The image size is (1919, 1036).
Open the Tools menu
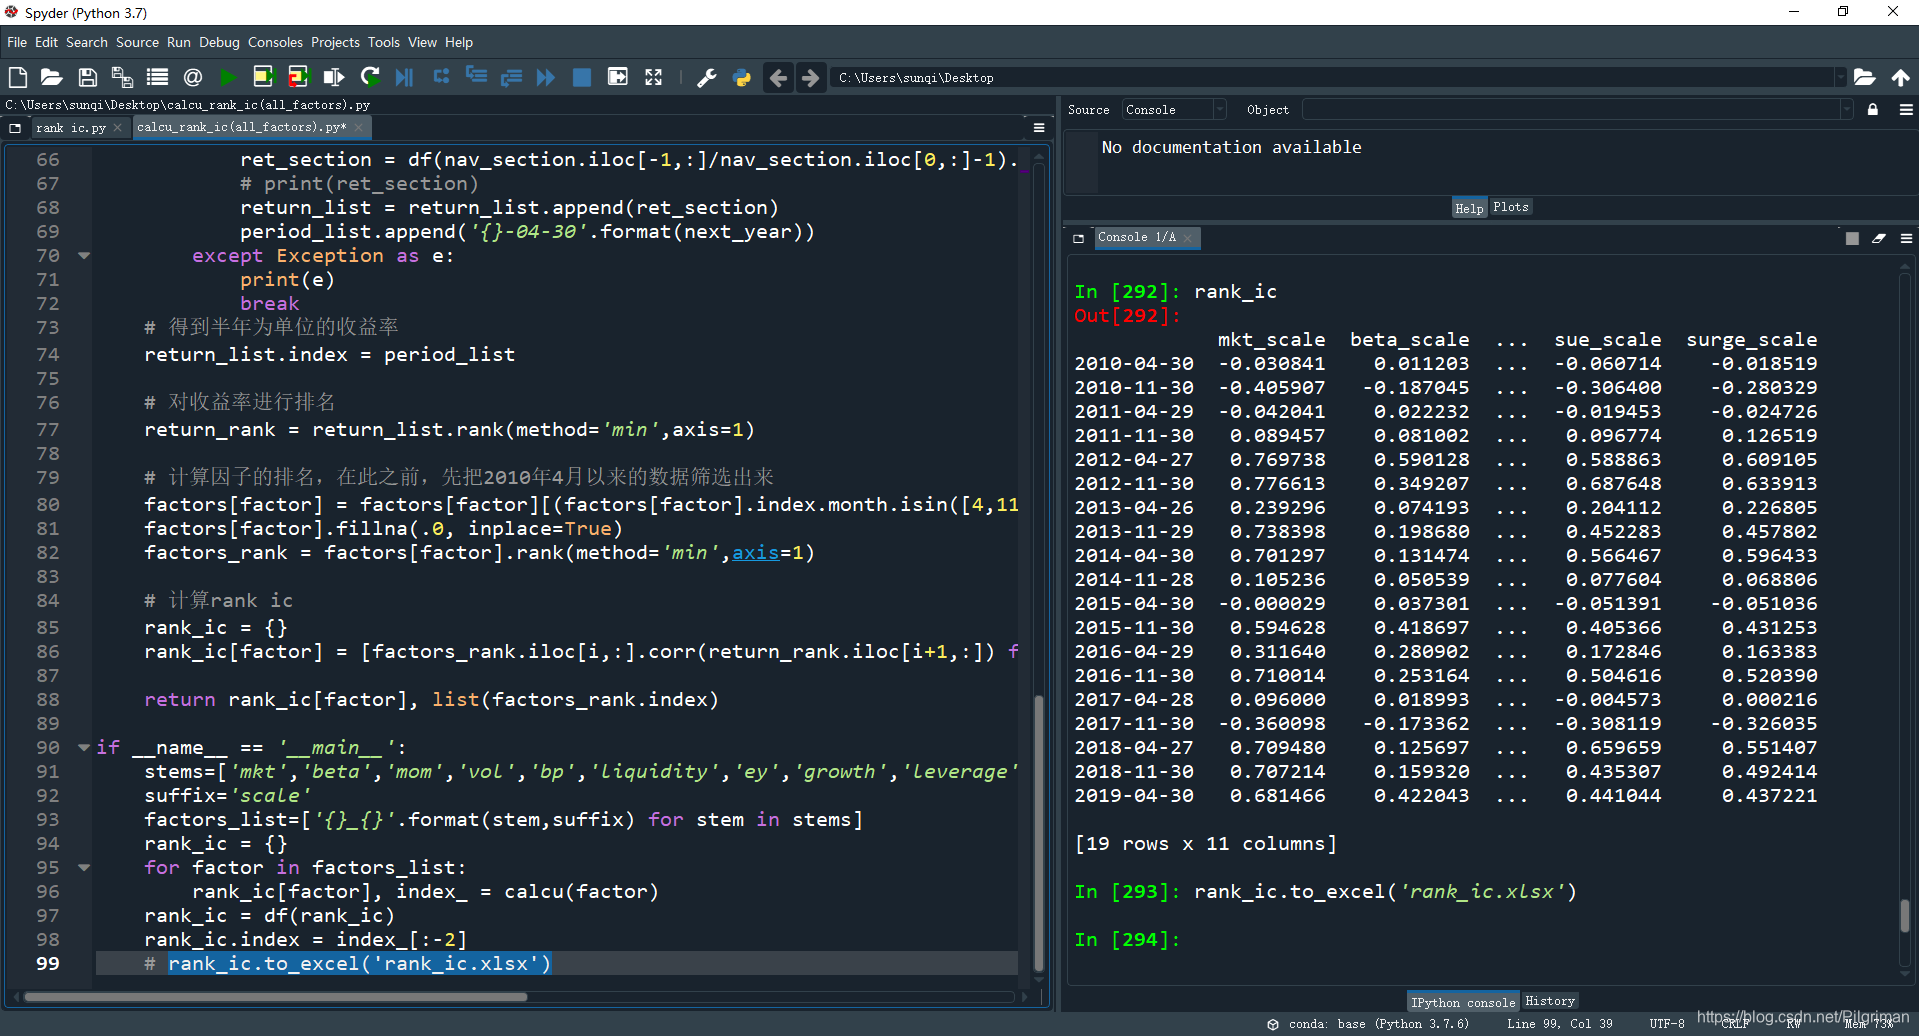(x=383, y=42)
